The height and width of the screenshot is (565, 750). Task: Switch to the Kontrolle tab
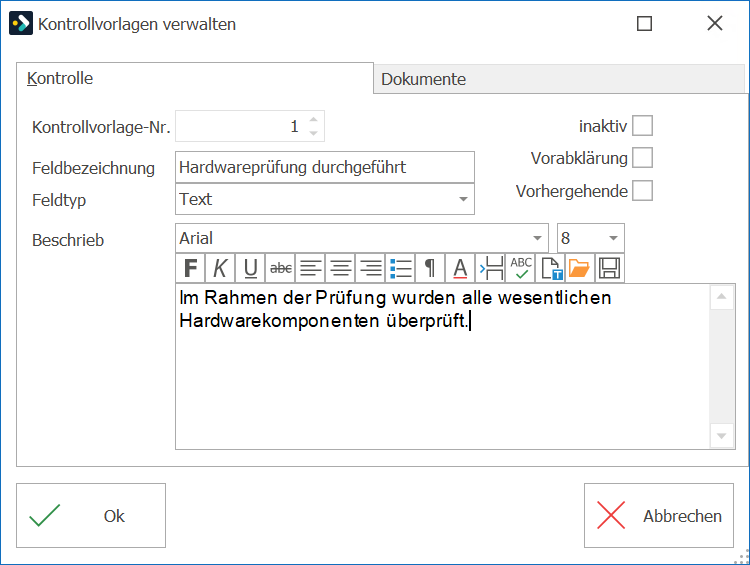point(195,78)
